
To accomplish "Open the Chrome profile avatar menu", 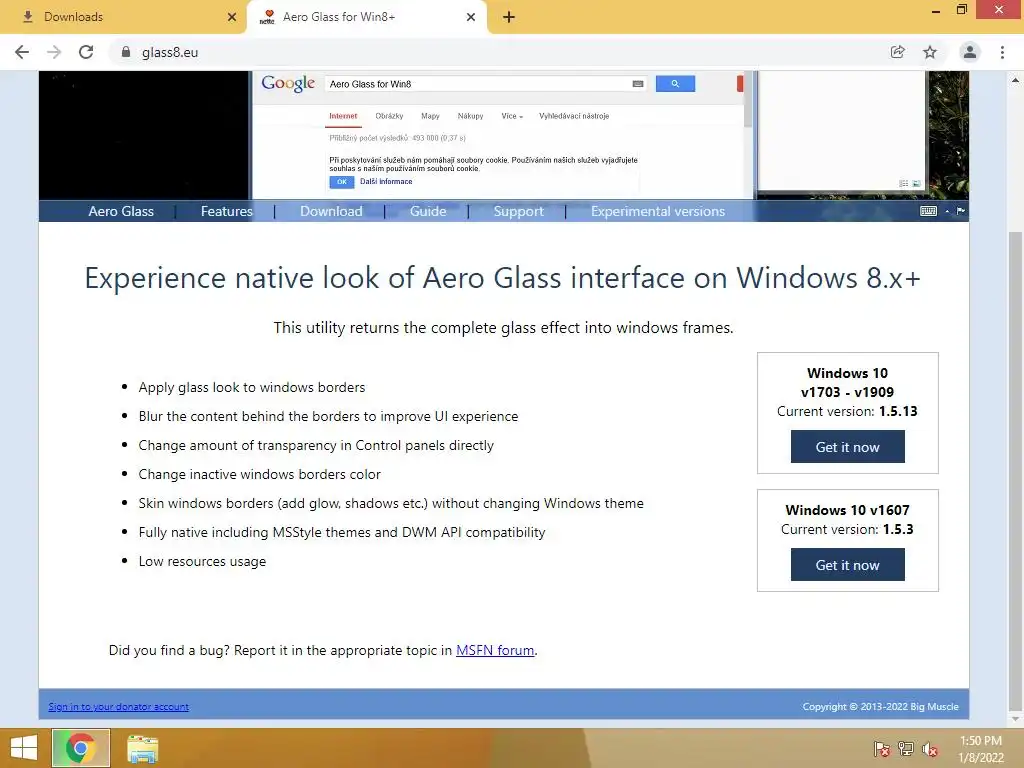I will point(970,52).
